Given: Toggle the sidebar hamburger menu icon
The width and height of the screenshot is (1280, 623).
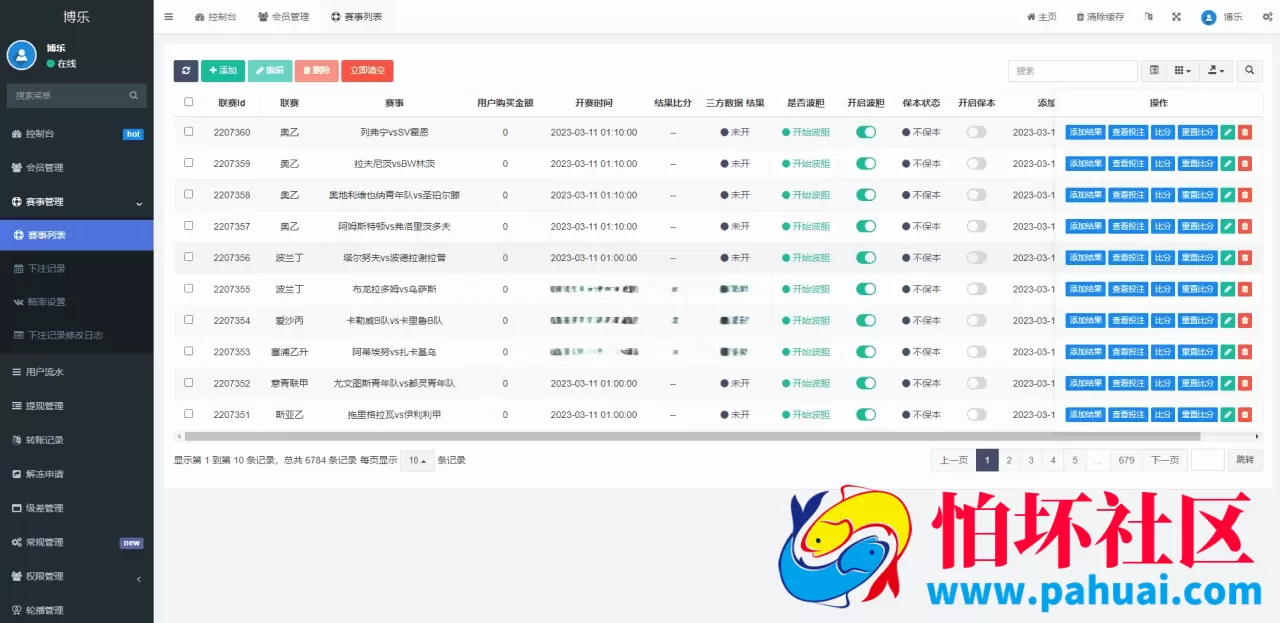Looking at the screenshot, I should click(x=169, y=17).
